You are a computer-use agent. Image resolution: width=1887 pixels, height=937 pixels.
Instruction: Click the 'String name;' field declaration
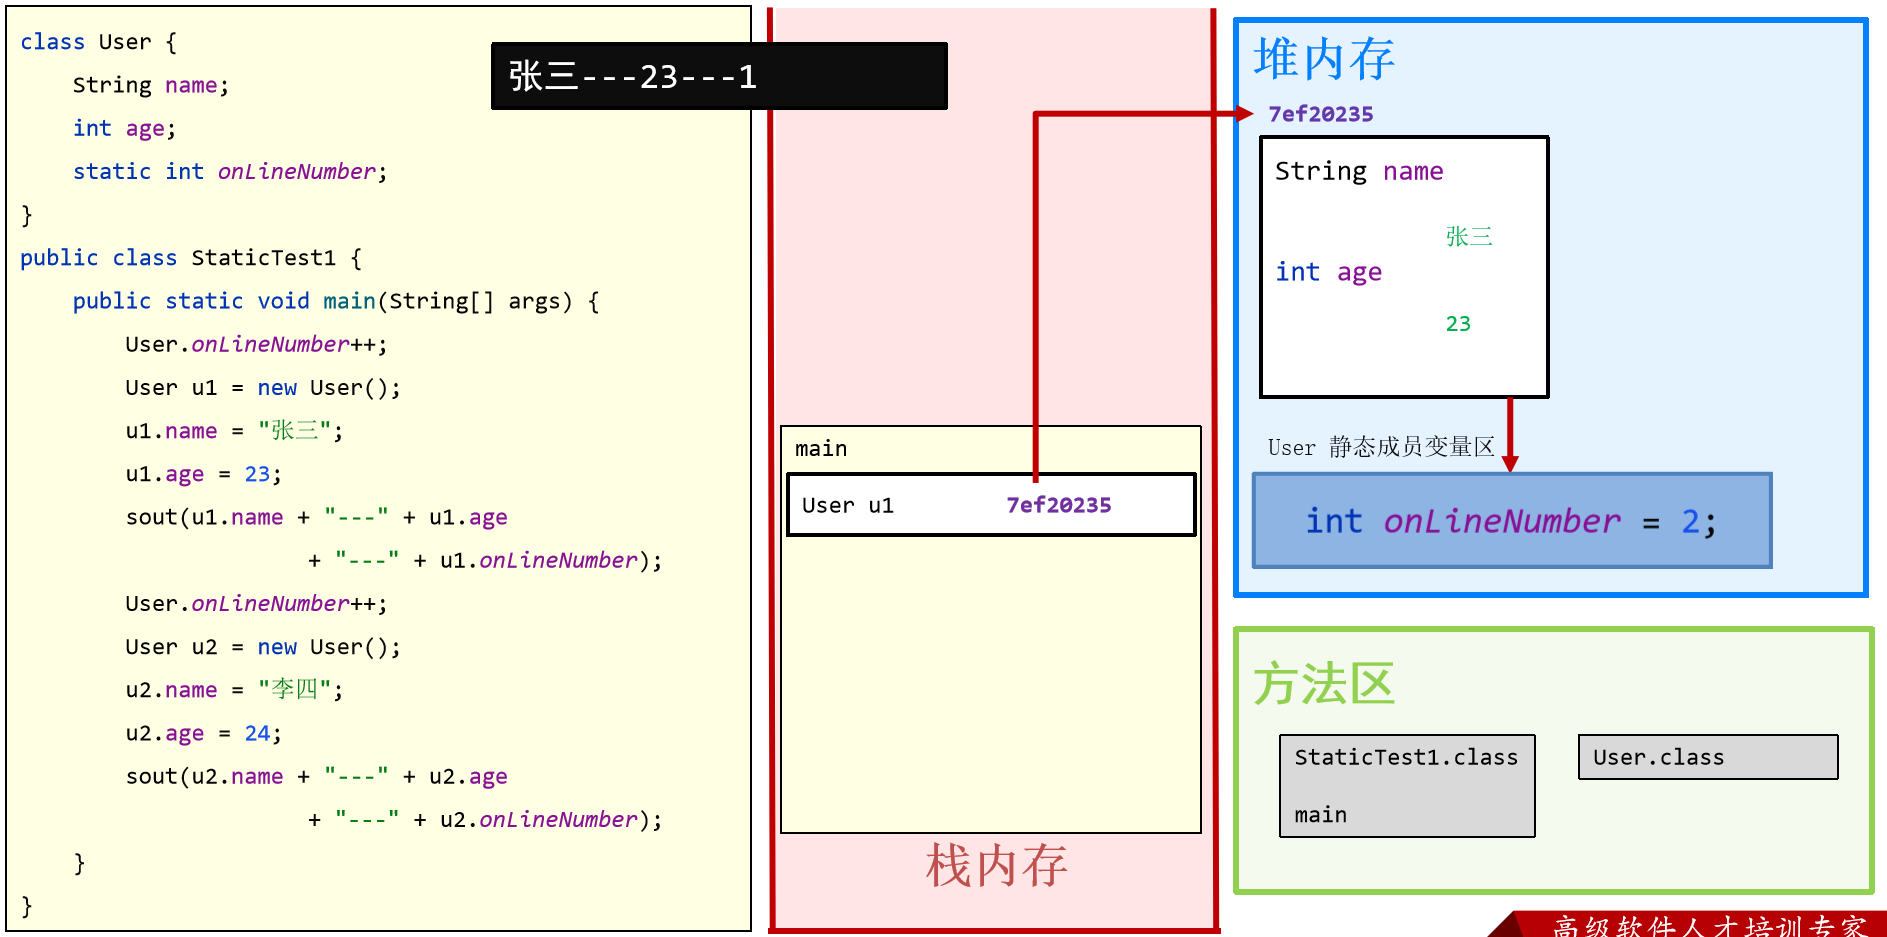tap(151, 85)
